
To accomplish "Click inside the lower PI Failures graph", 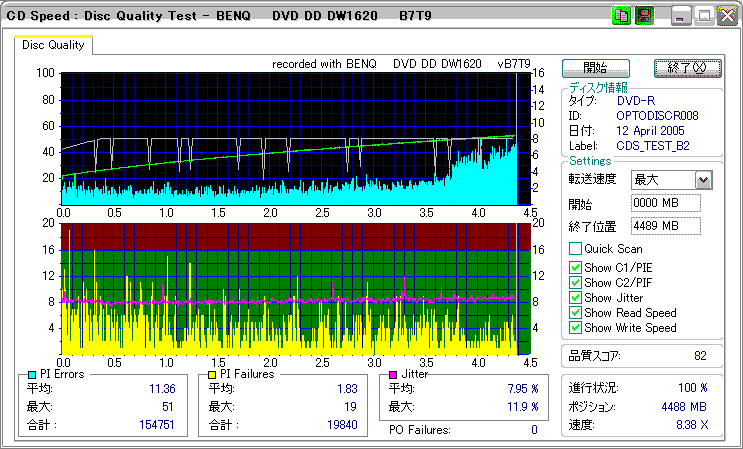I will [290, 288].
